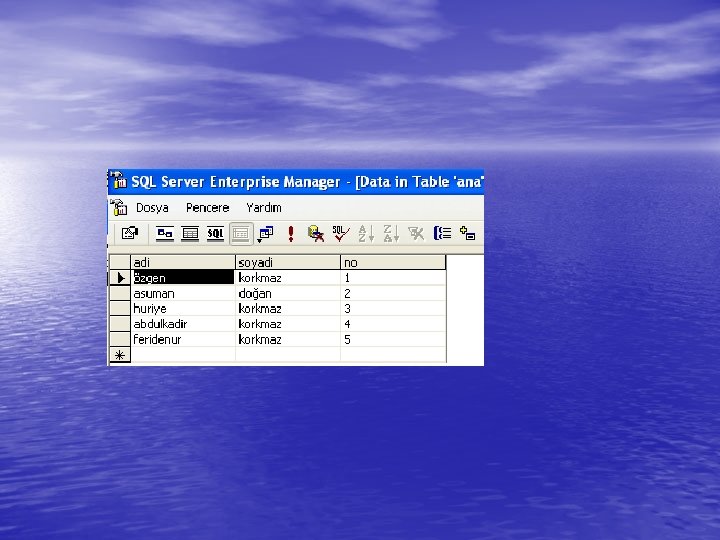Click the menu bar application icon
The height and width of the screenshot is (540, 720).
(118, 208)
